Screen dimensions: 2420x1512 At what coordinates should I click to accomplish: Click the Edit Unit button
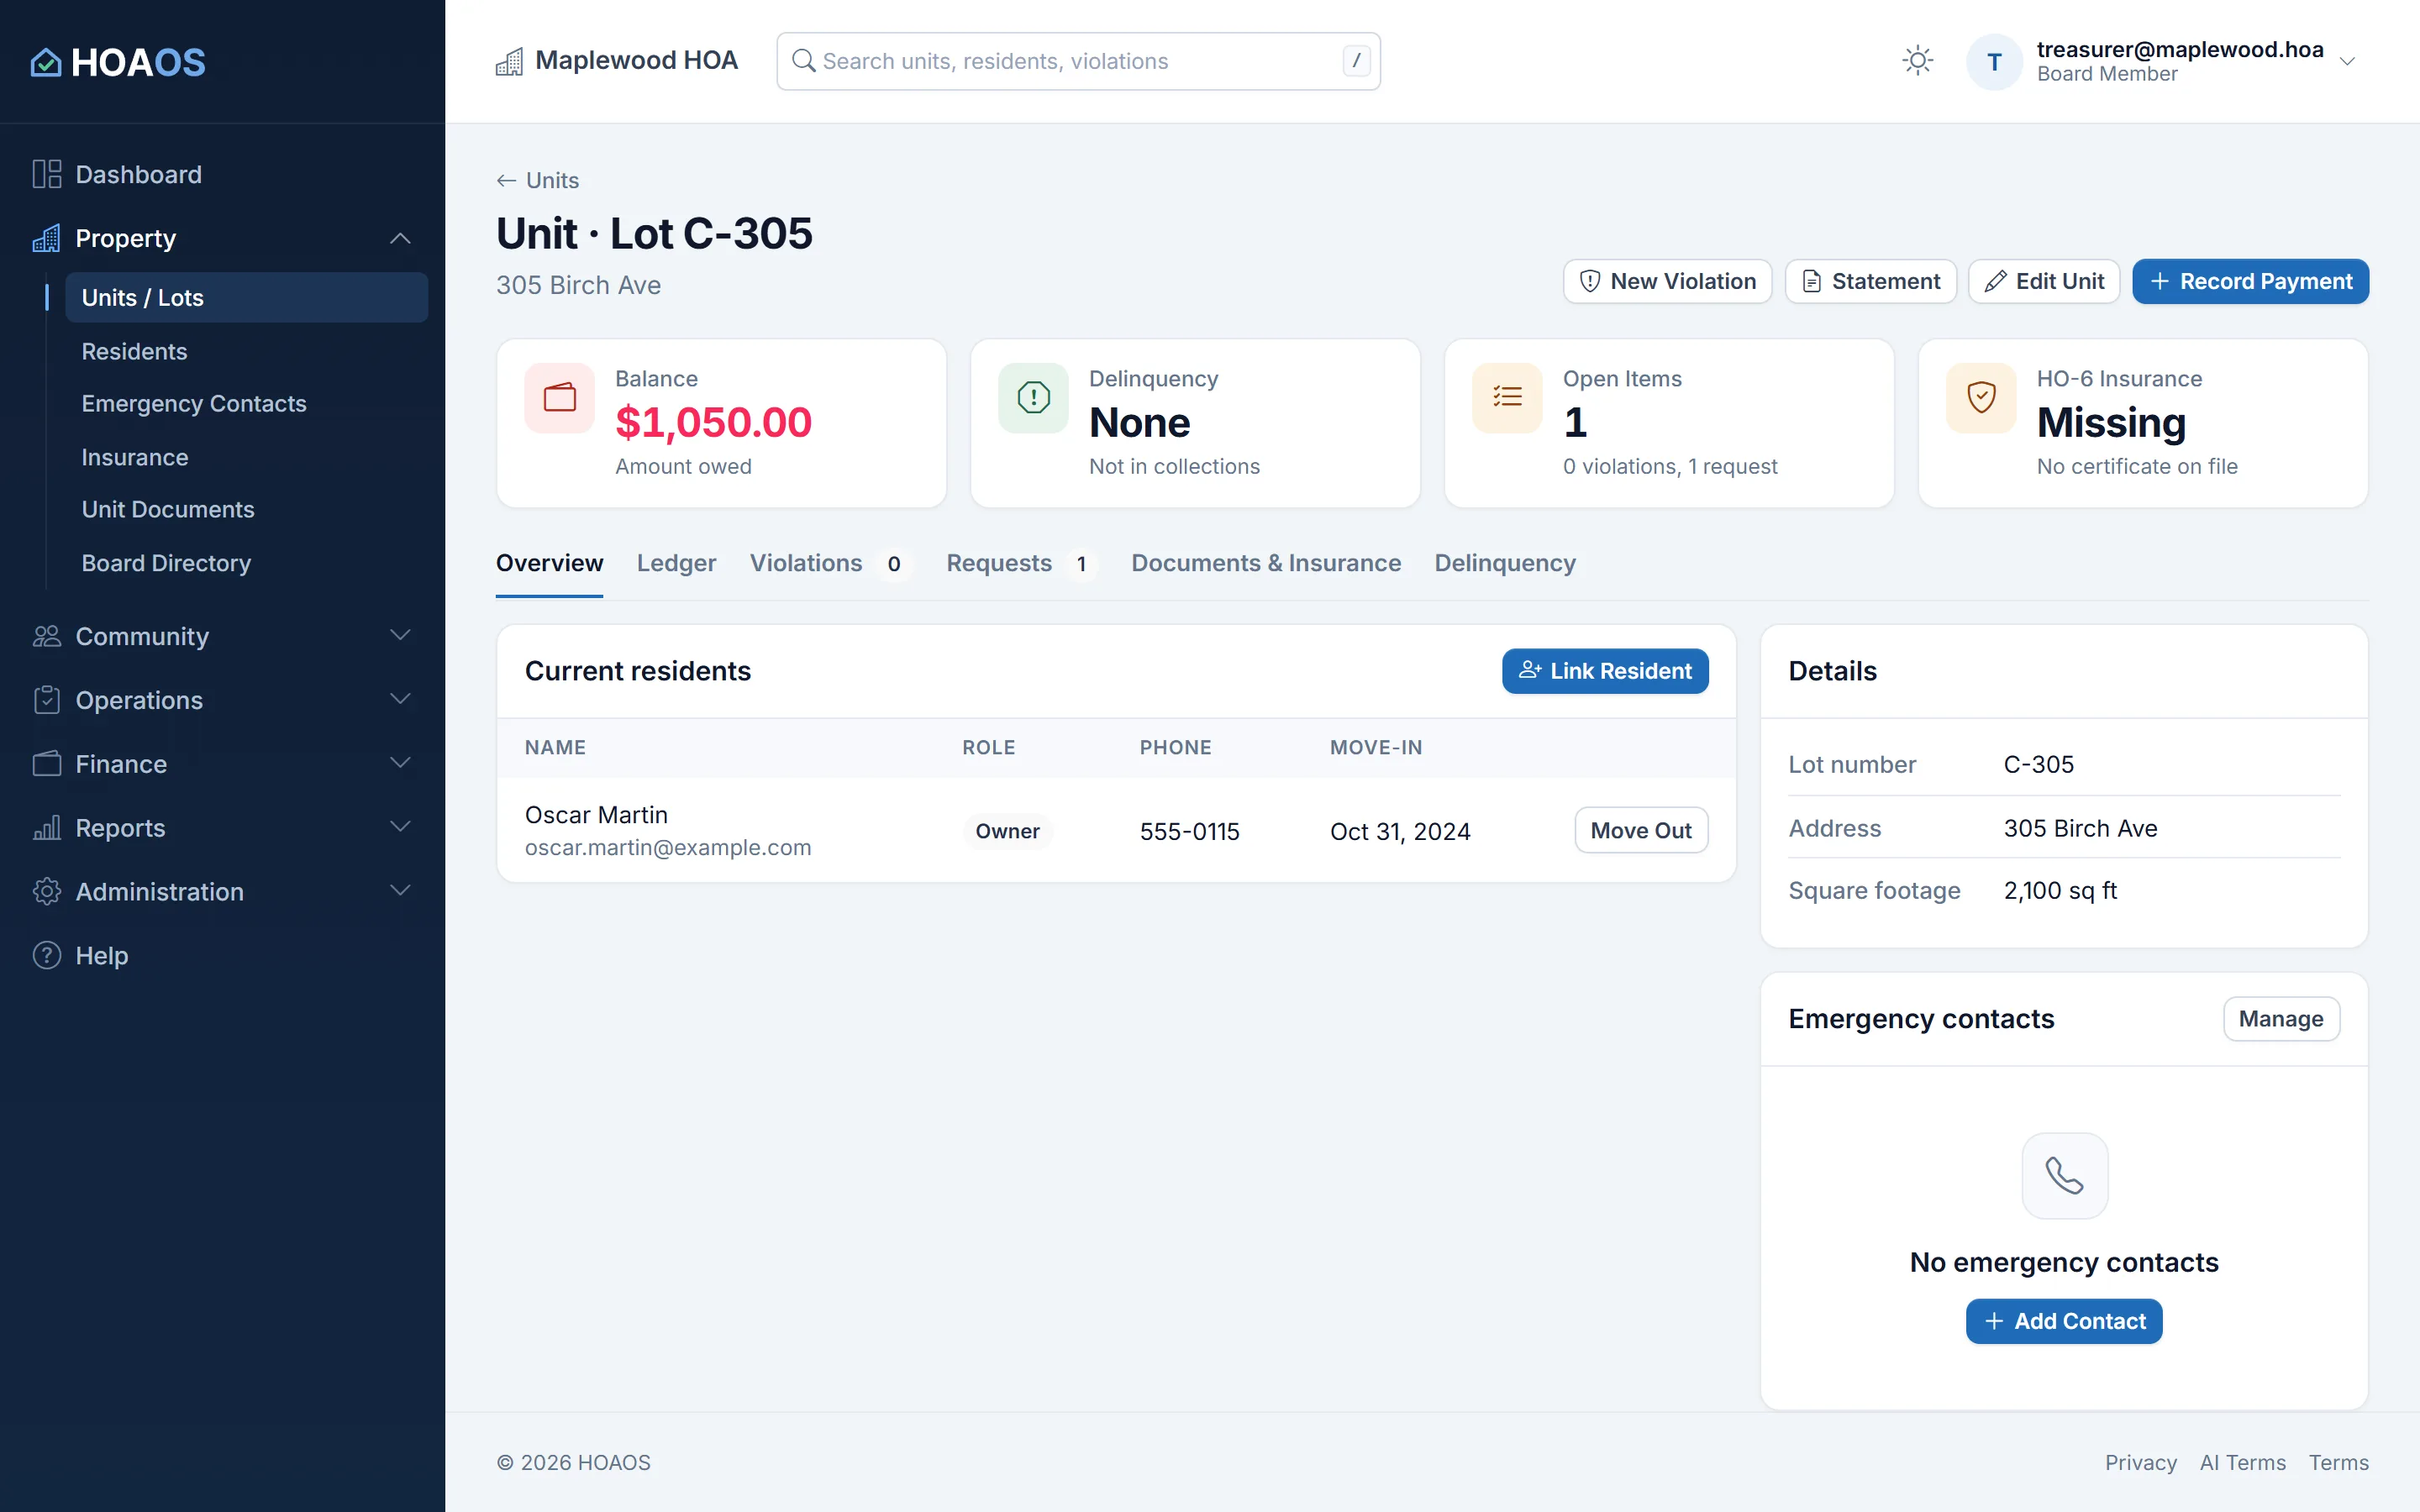point(2044,281)
